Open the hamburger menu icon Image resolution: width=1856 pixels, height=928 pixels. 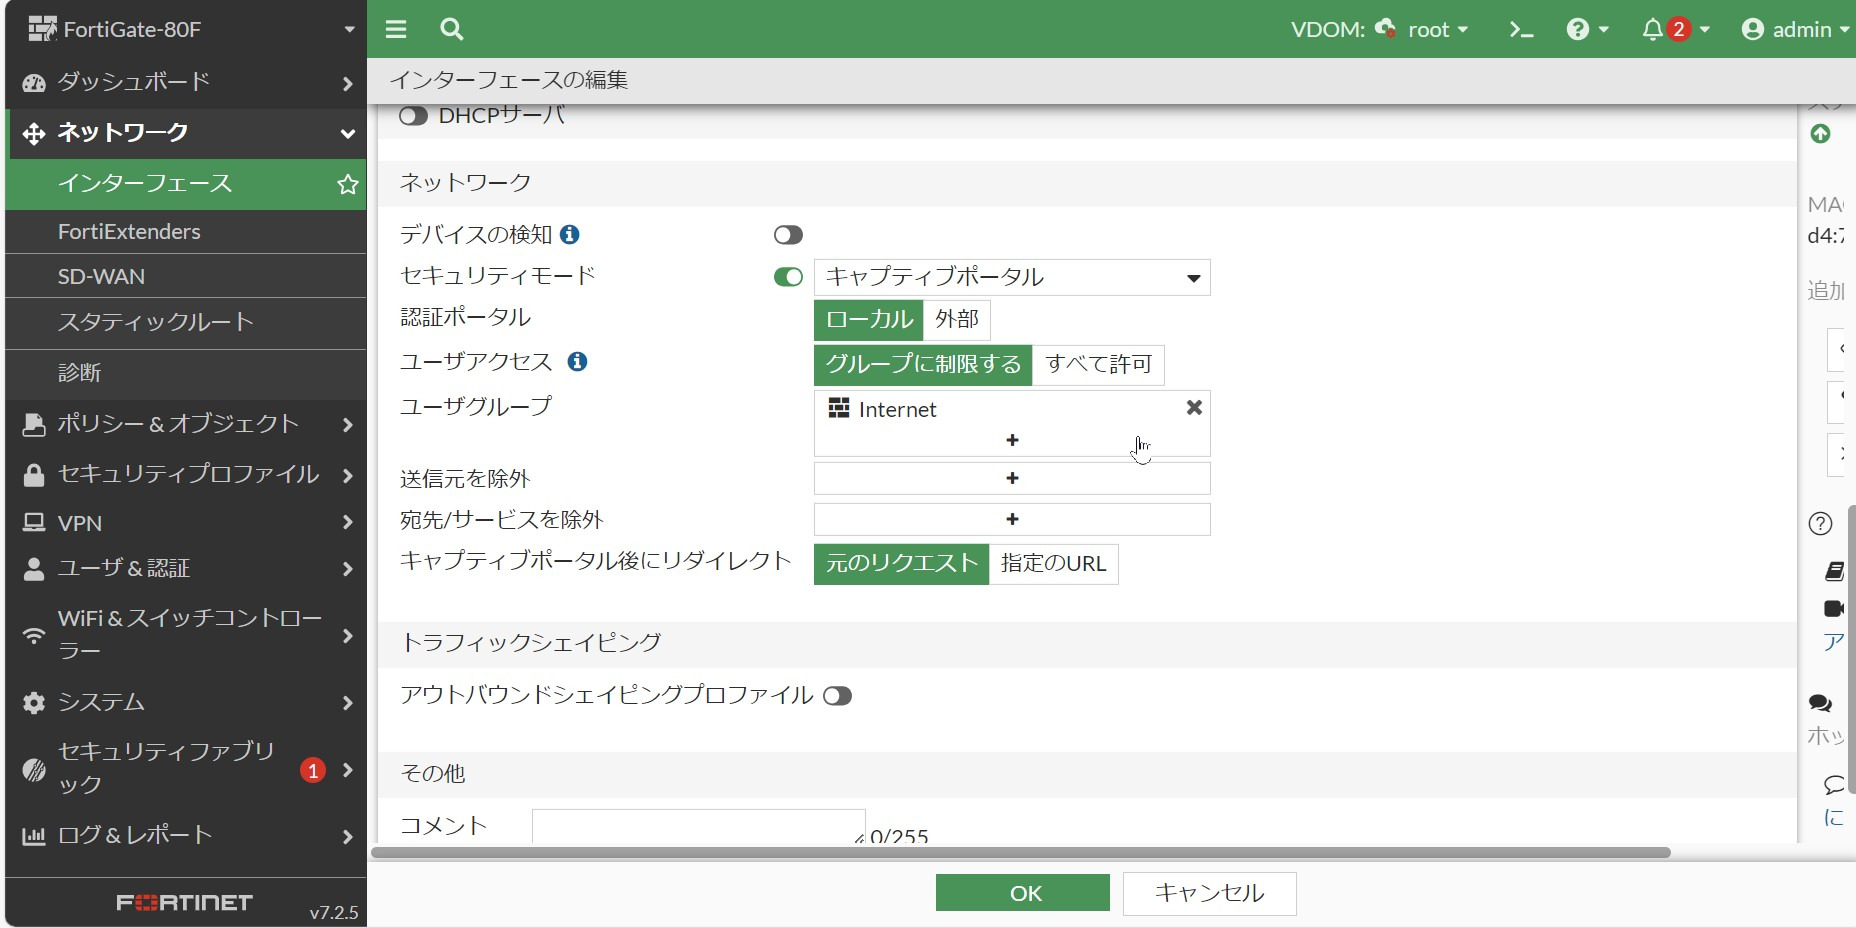coord(396,29)
